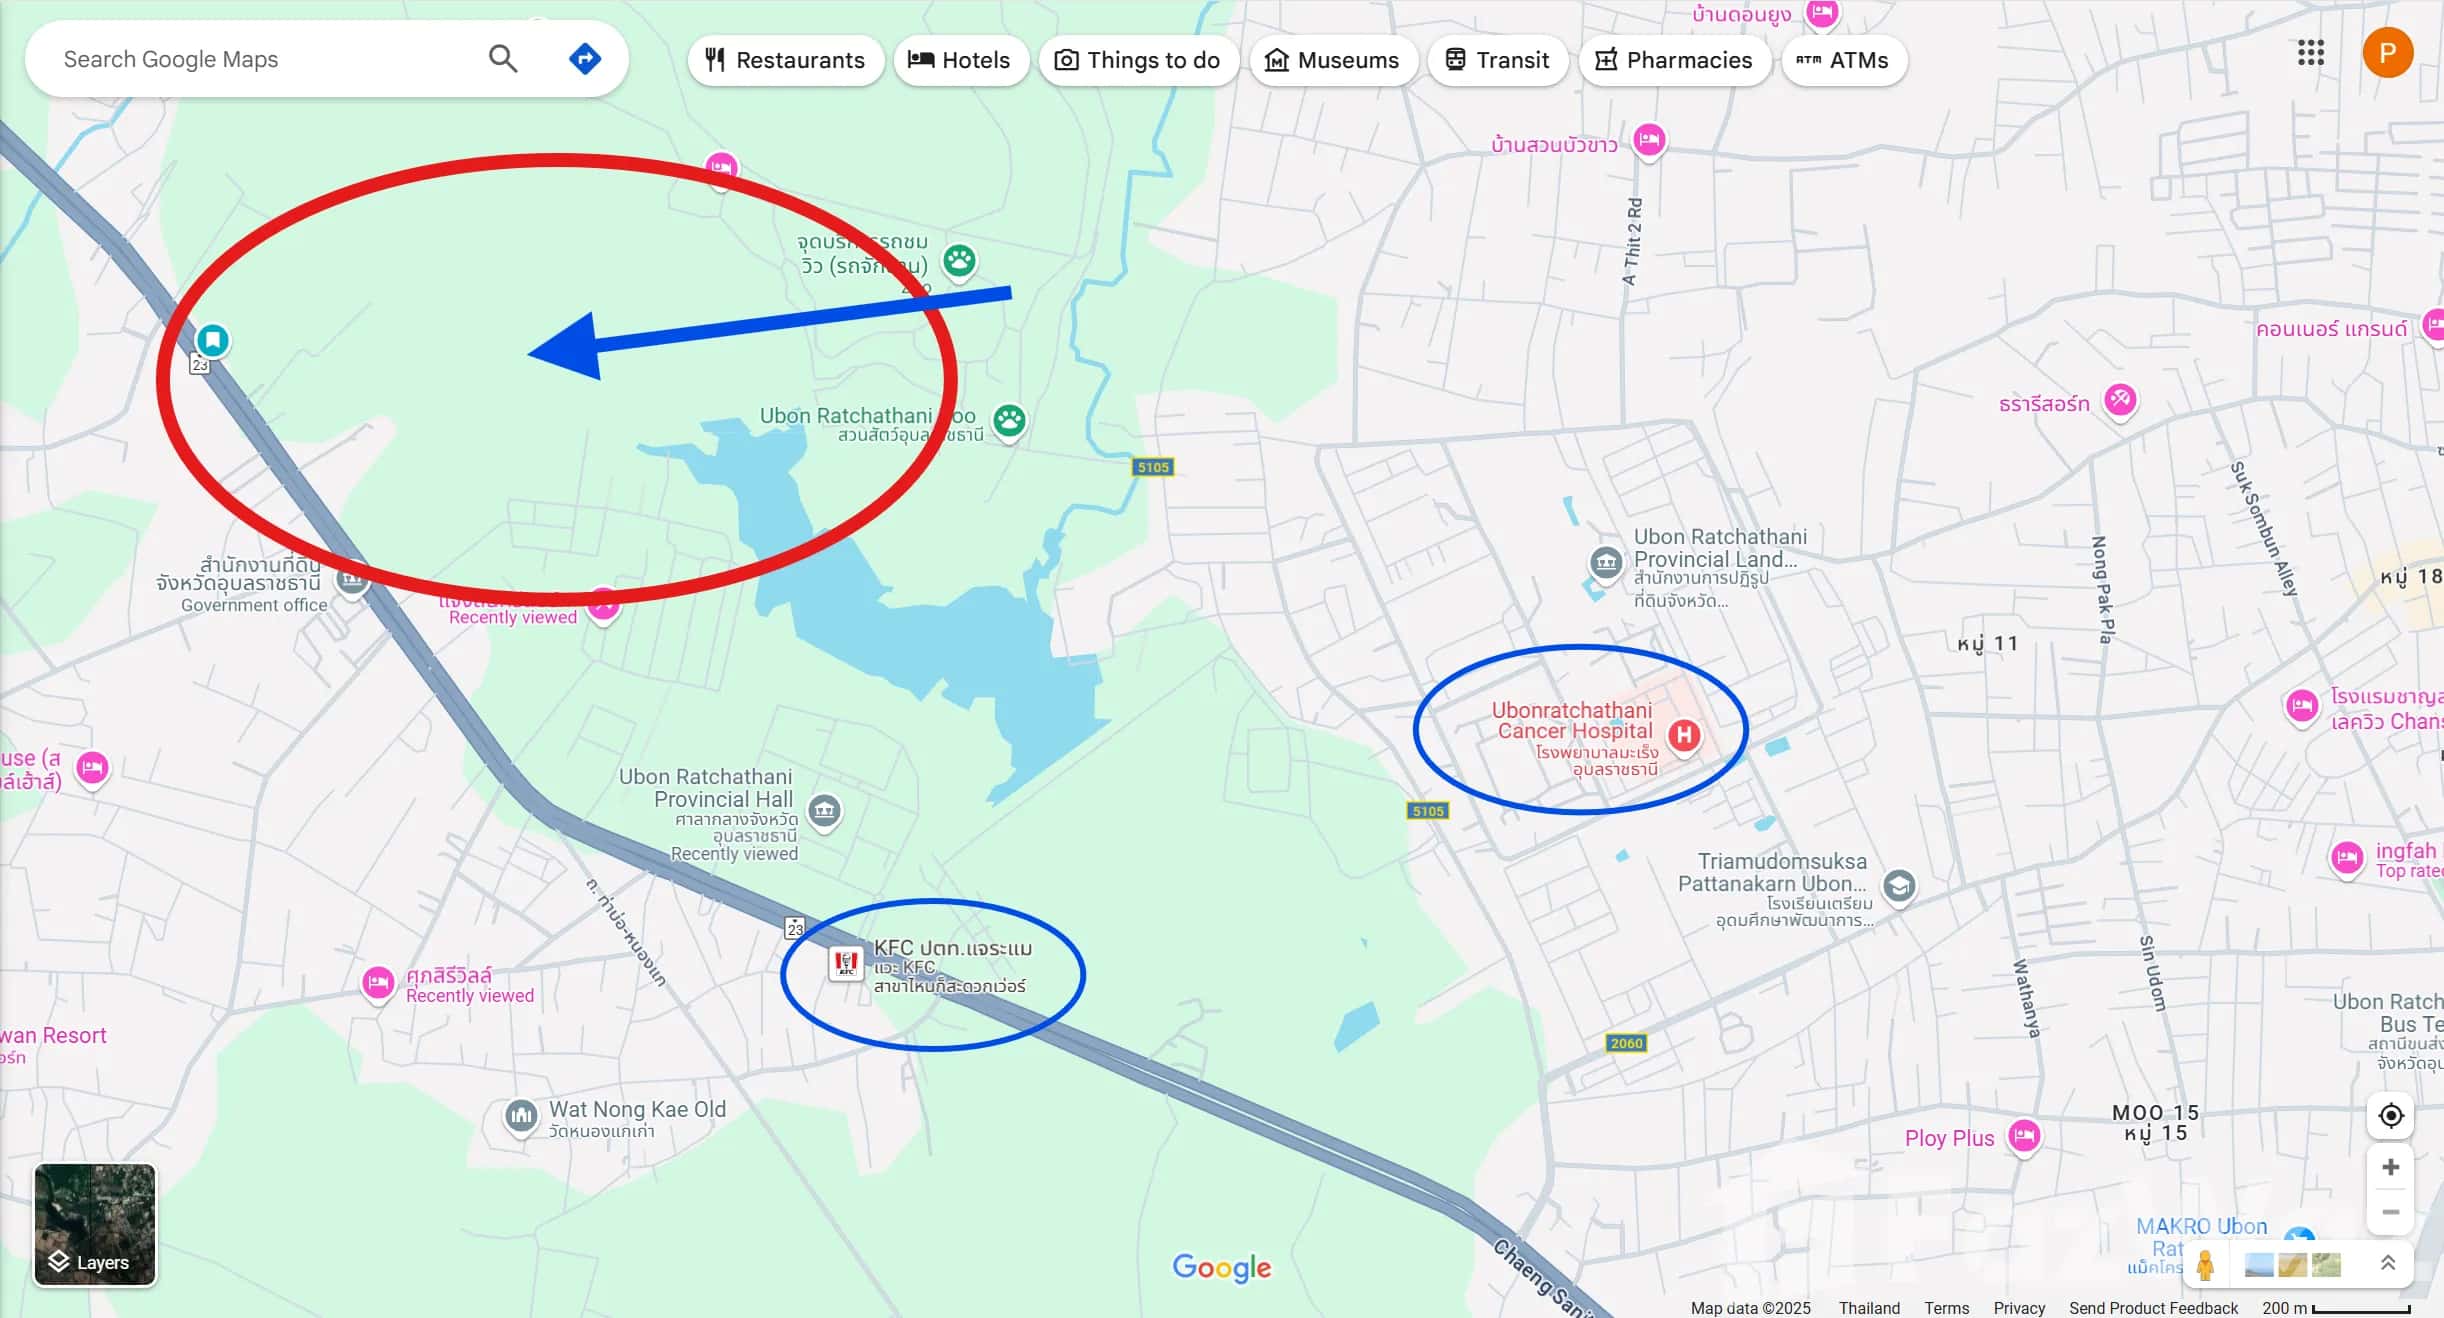Zoom in with the plus button
2444x1318 pixels.
(x=2390, y=1167)
